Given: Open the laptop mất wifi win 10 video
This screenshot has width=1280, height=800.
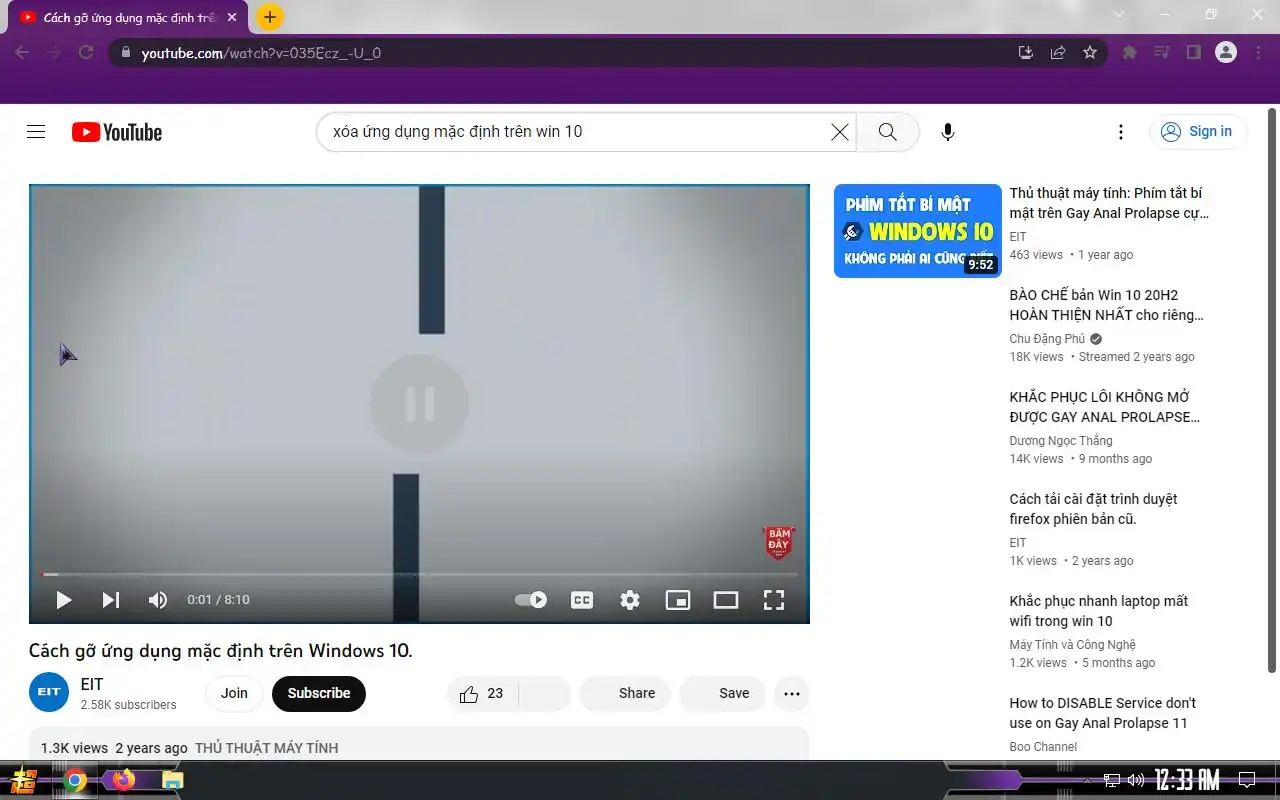Looking at the screenshot, I should [1098, 611].
